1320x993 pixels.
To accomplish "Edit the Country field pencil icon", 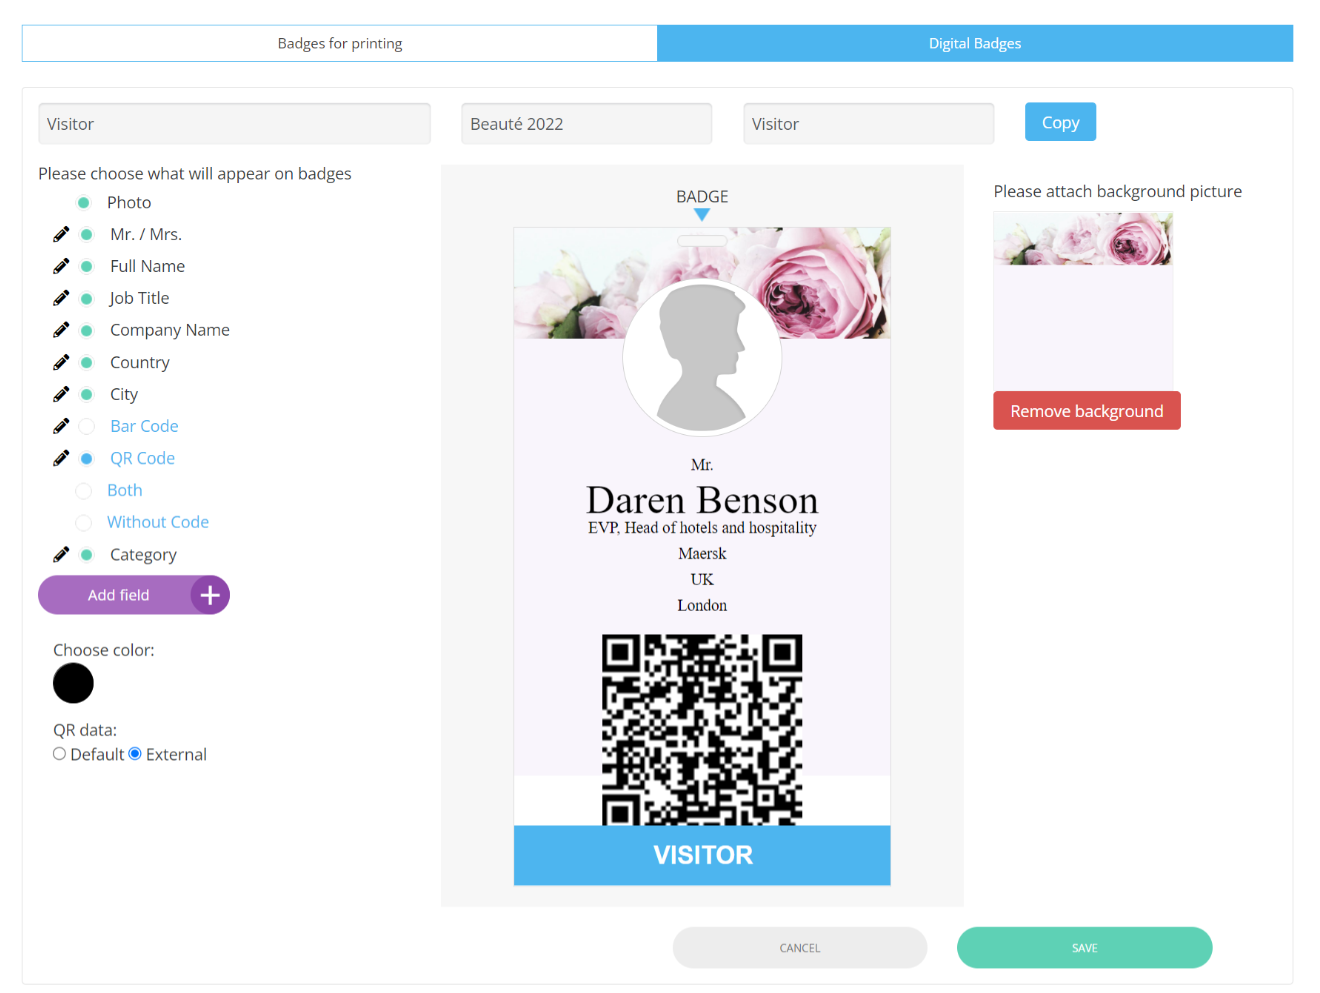I will click(x=61, y=362).
